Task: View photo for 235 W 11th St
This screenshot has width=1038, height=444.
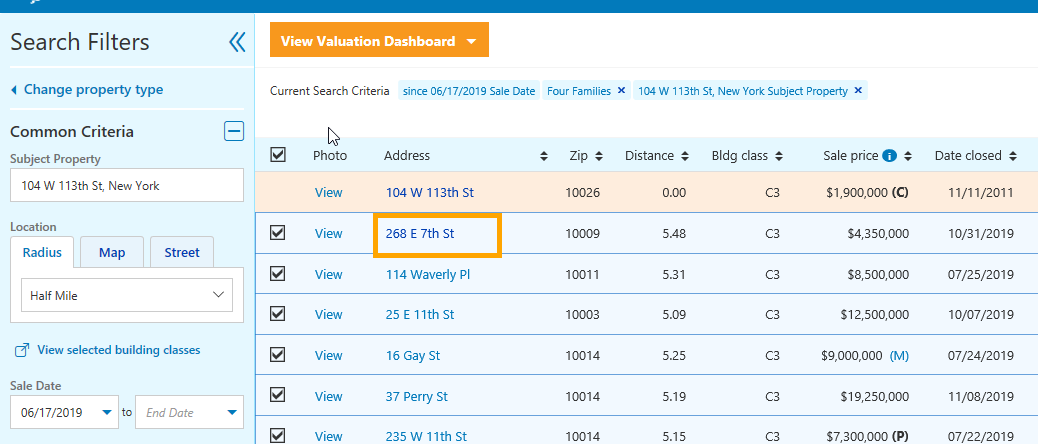Action: click(328, 436)
